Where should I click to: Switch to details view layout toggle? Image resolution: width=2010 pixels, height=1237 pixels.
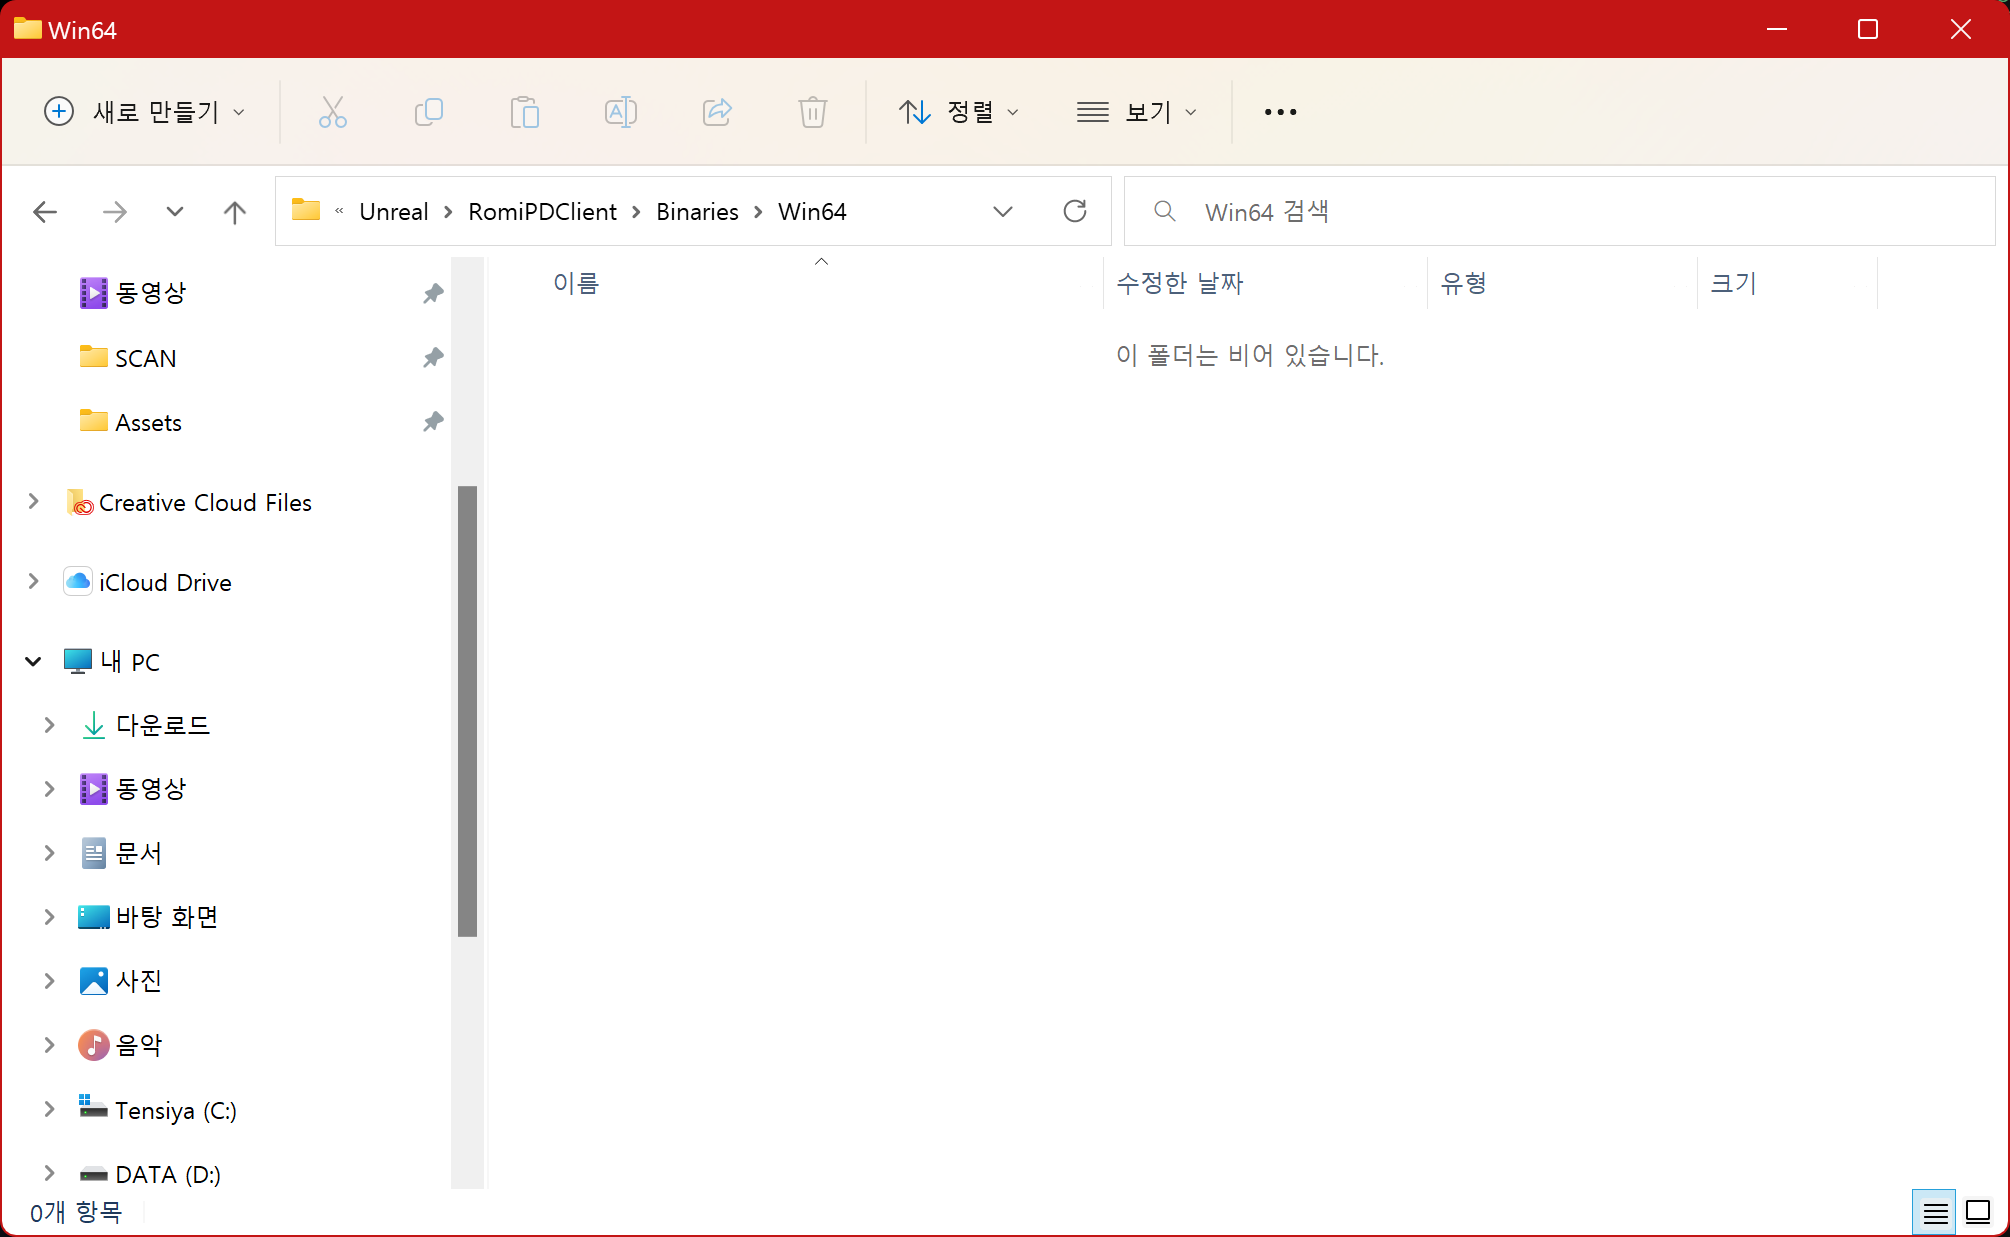(x=1935, y=1213)
